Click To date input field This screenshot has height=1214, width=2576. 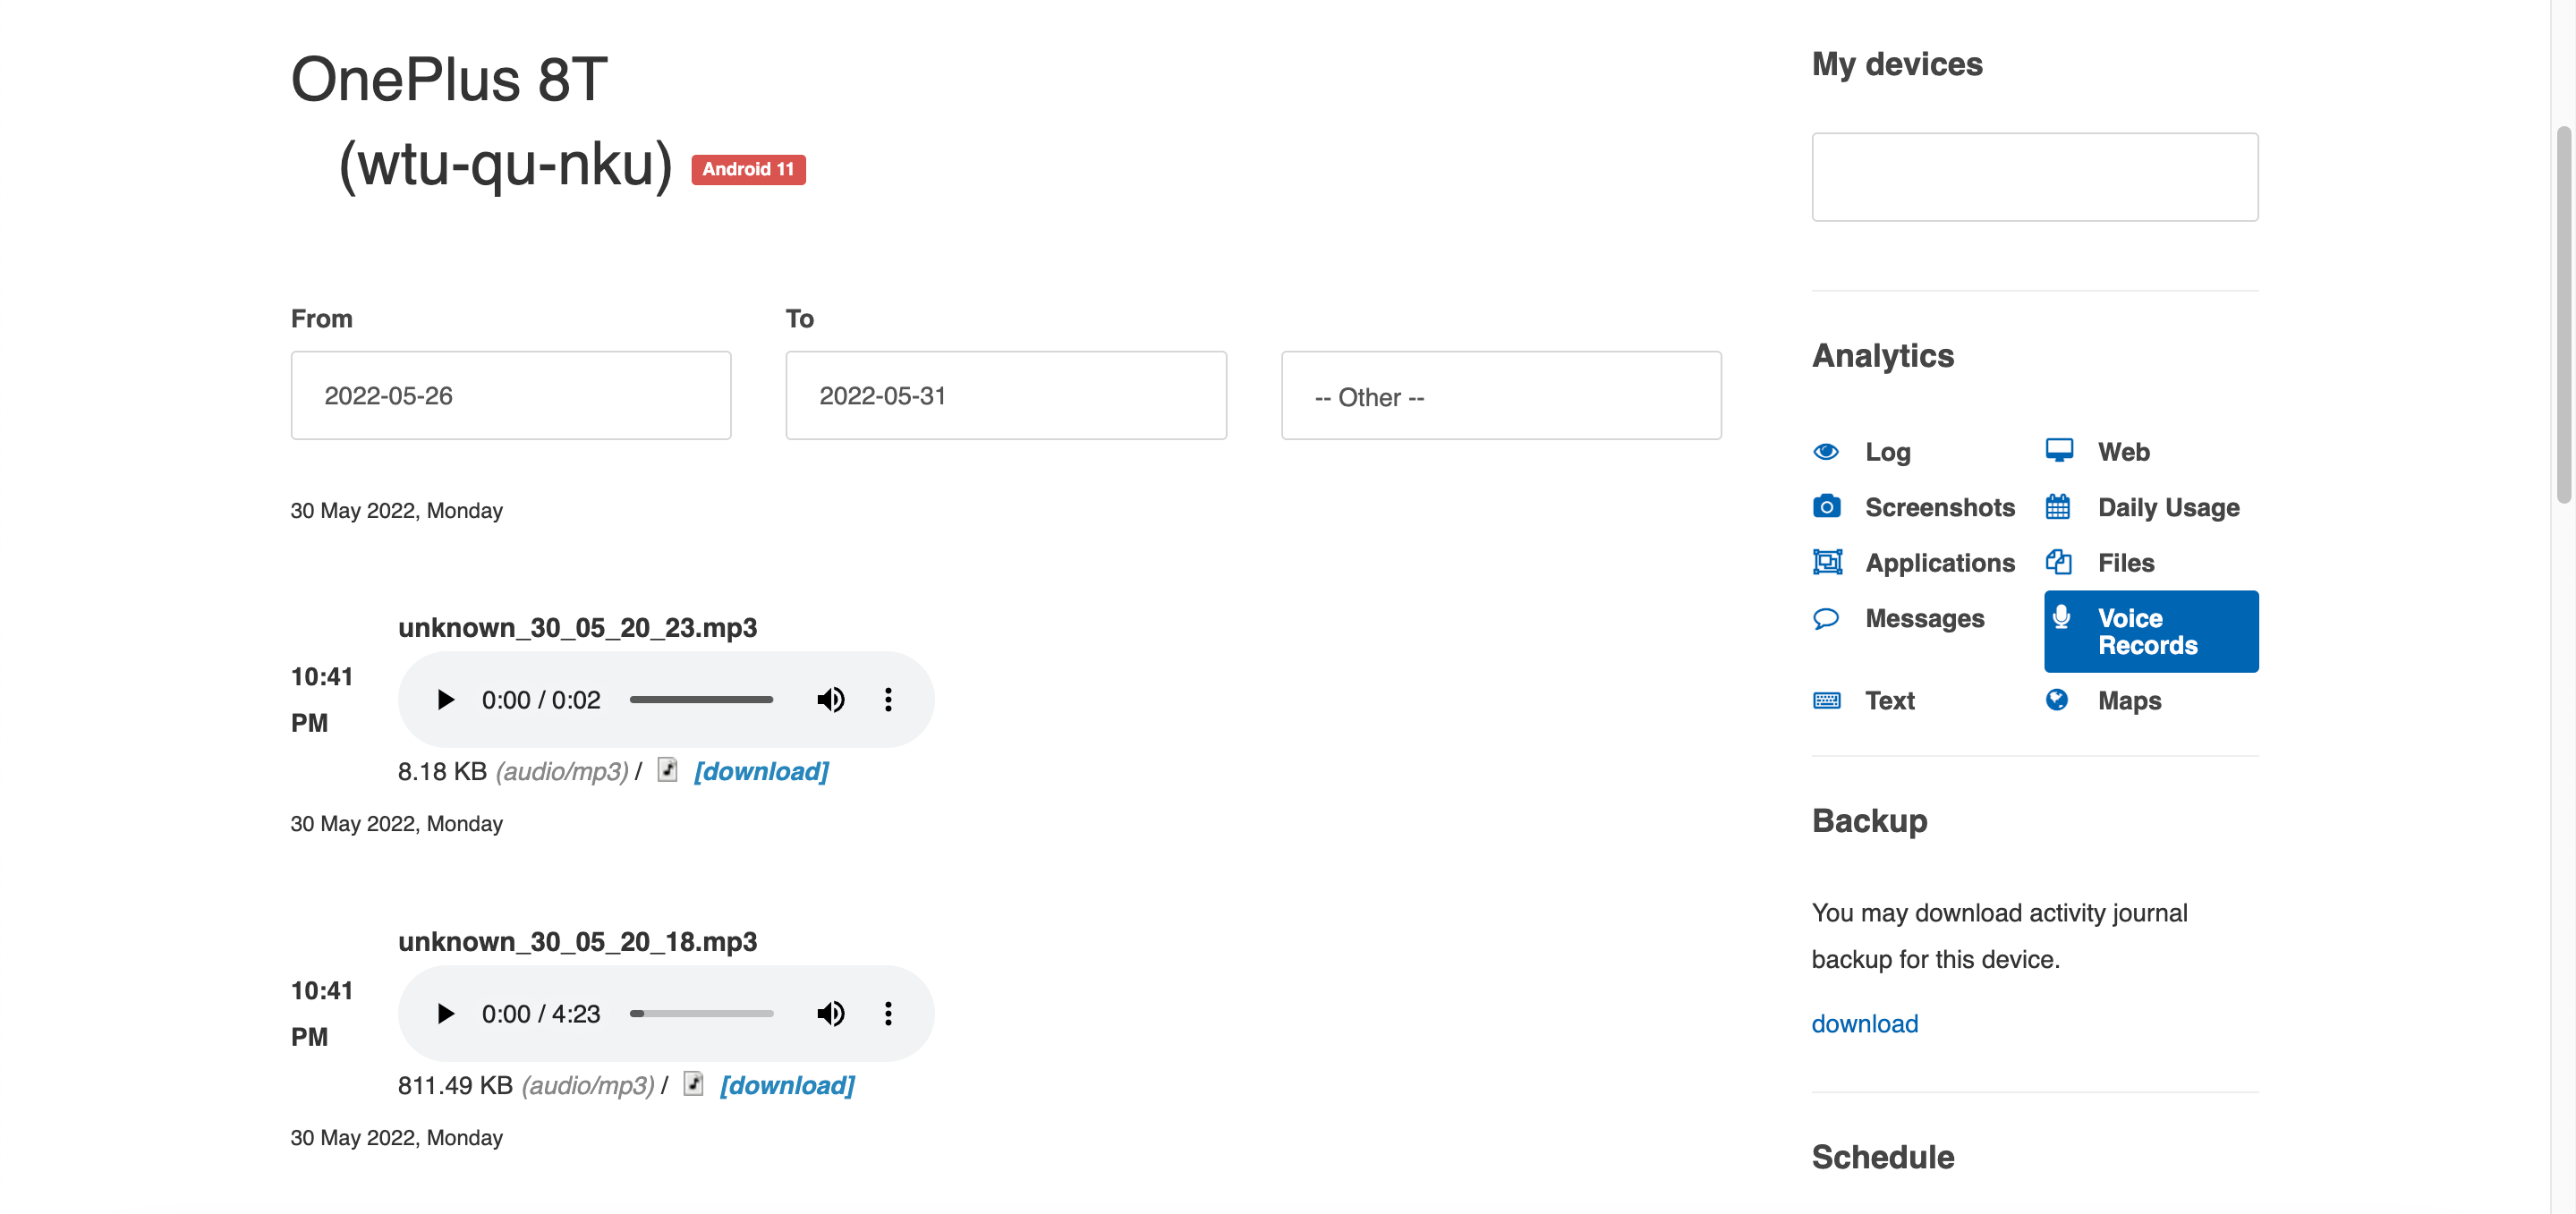tap(1006, 395)
